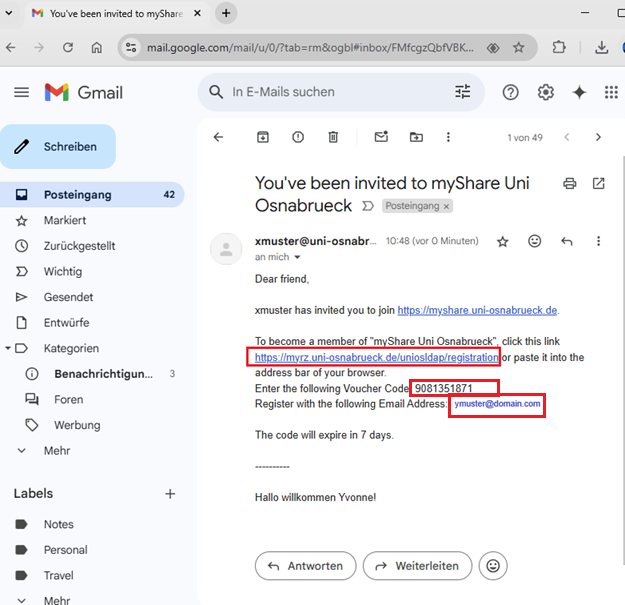This screenshot has width=625, height=605.
Task: Expand recipient details next to 'an mich'
Action: tap(297, 257)
